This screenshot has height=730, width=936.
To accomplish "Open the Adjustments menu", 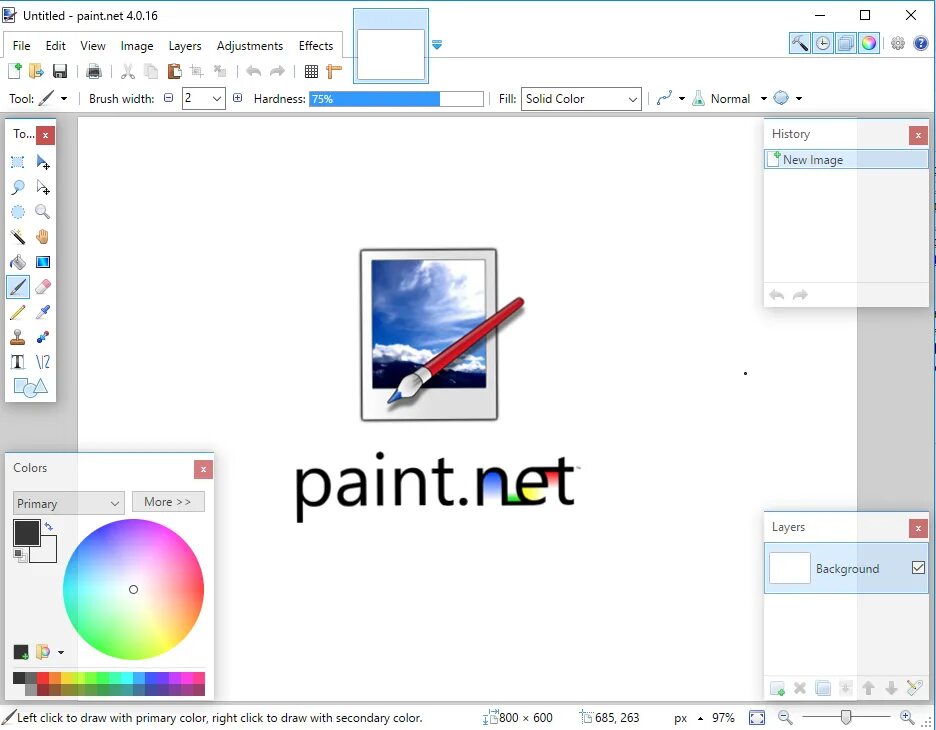I will click(250, 46).
